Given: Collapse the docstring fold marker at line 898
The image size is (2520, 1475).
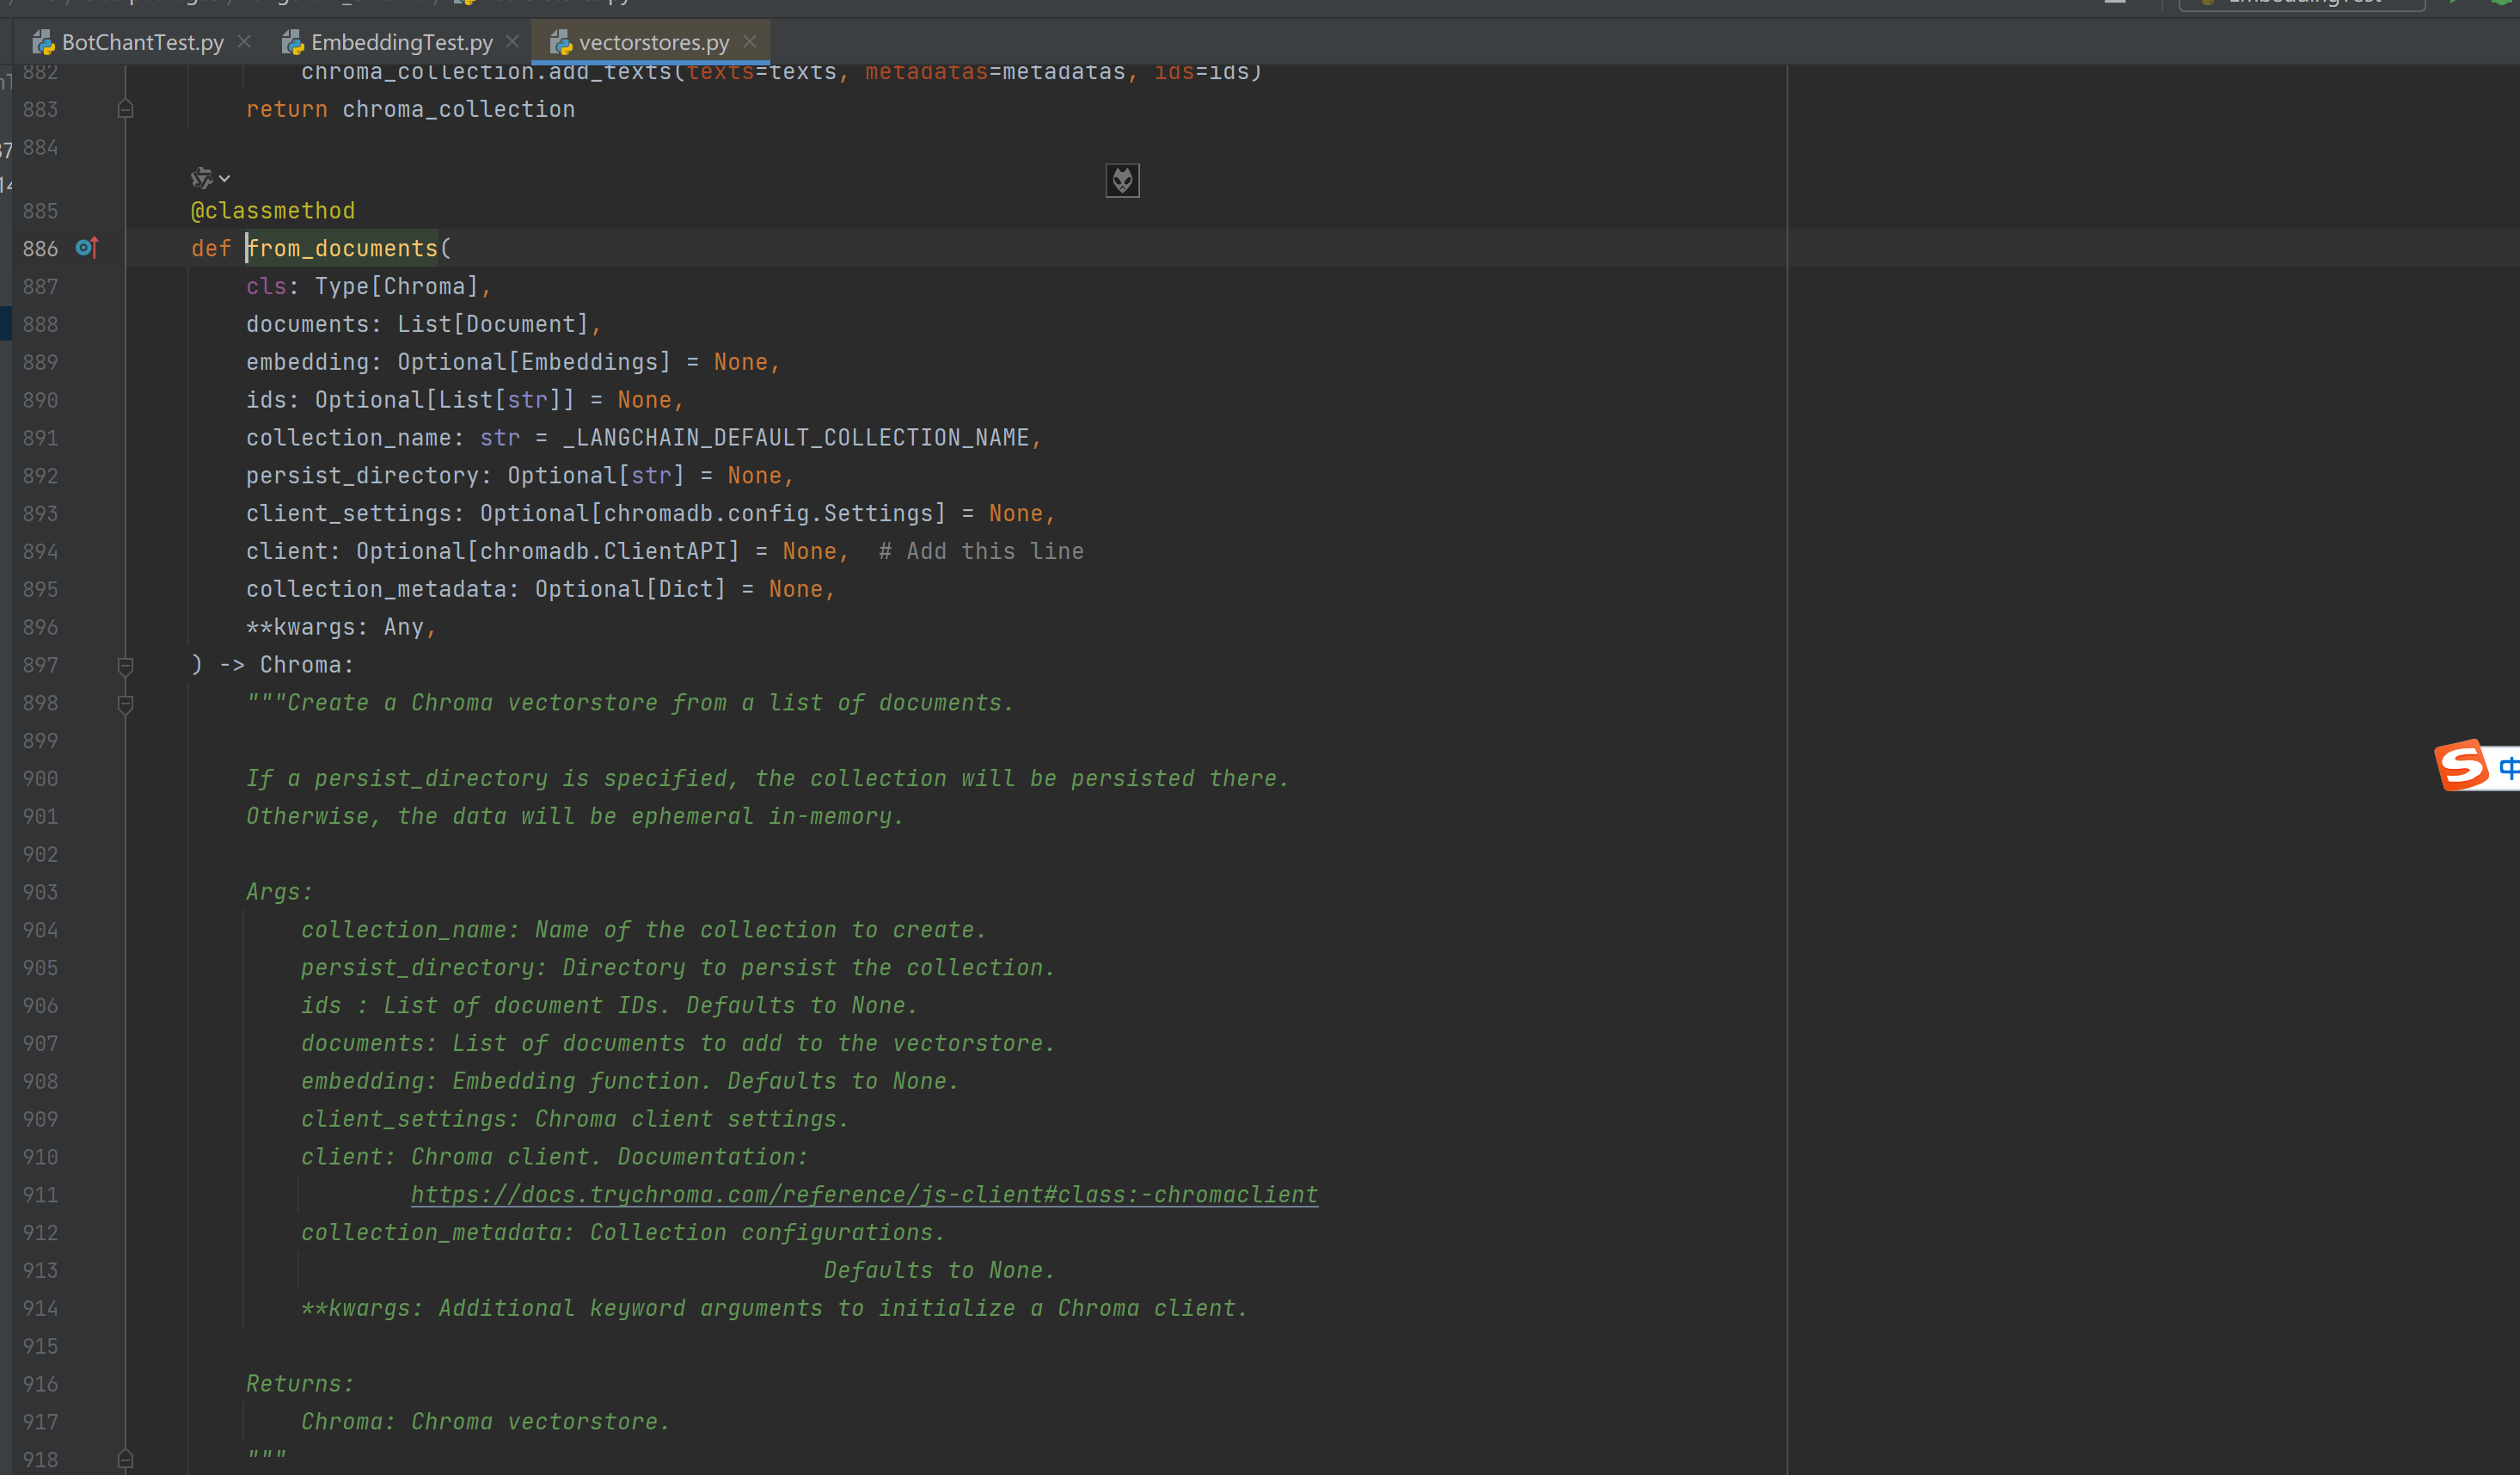Looking at the screenshot, I should tap(125, 704).
